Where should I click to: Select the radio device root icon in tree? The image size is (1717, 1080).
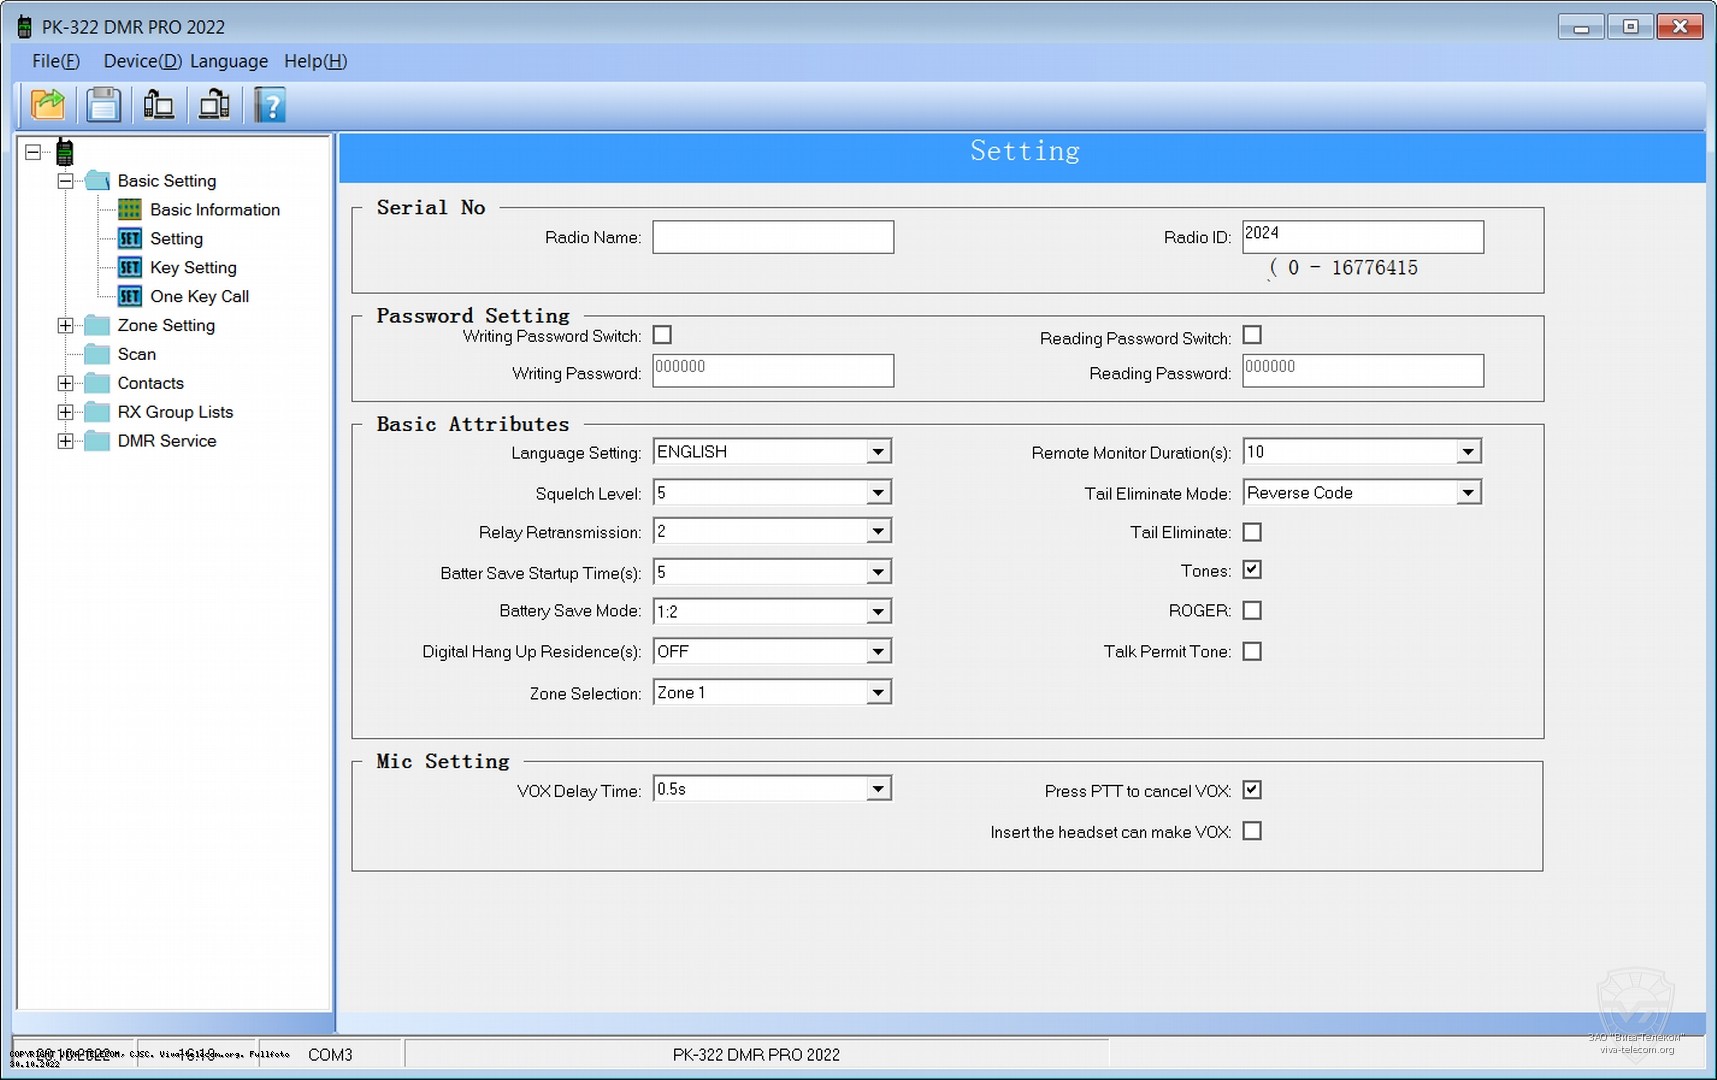(65, 153)
